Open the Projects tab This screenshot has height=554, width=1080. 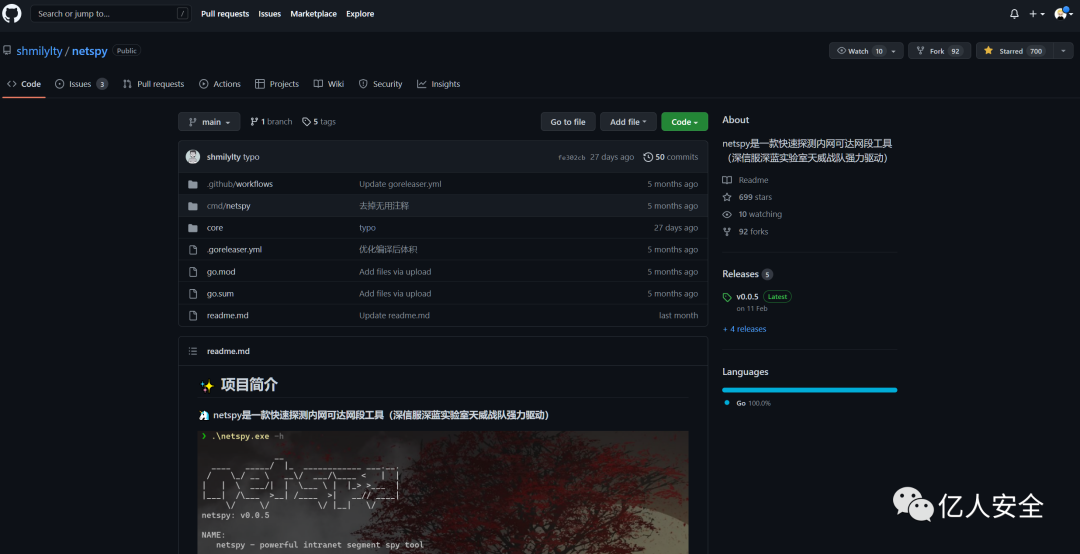pos(277,84)
